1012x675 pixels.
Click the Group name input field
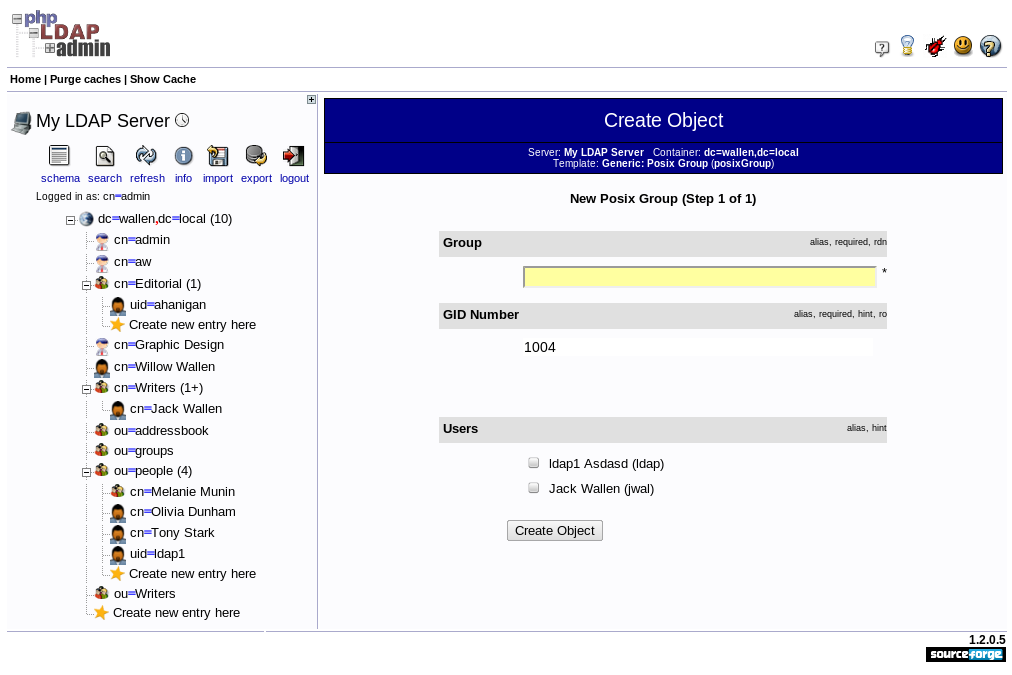coord(699,277)
